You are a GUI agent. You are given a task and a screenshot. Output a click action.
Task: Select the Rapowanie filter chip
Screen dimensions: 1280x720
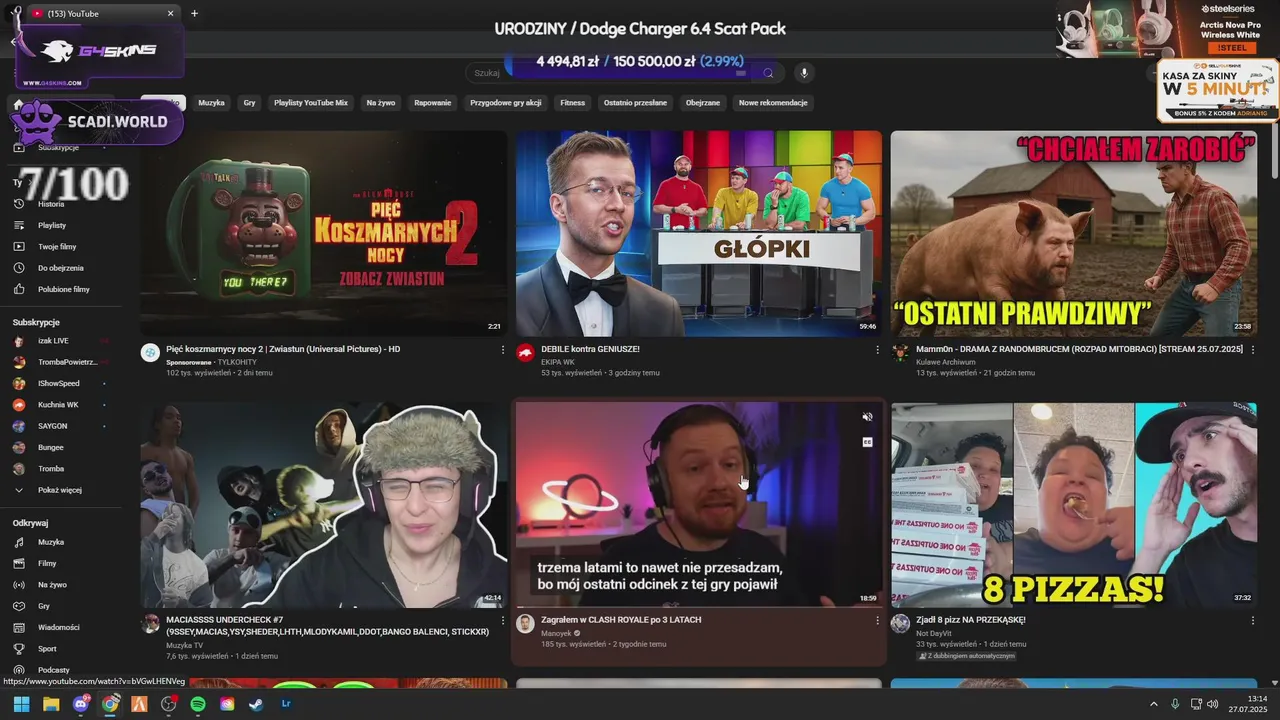433,103
